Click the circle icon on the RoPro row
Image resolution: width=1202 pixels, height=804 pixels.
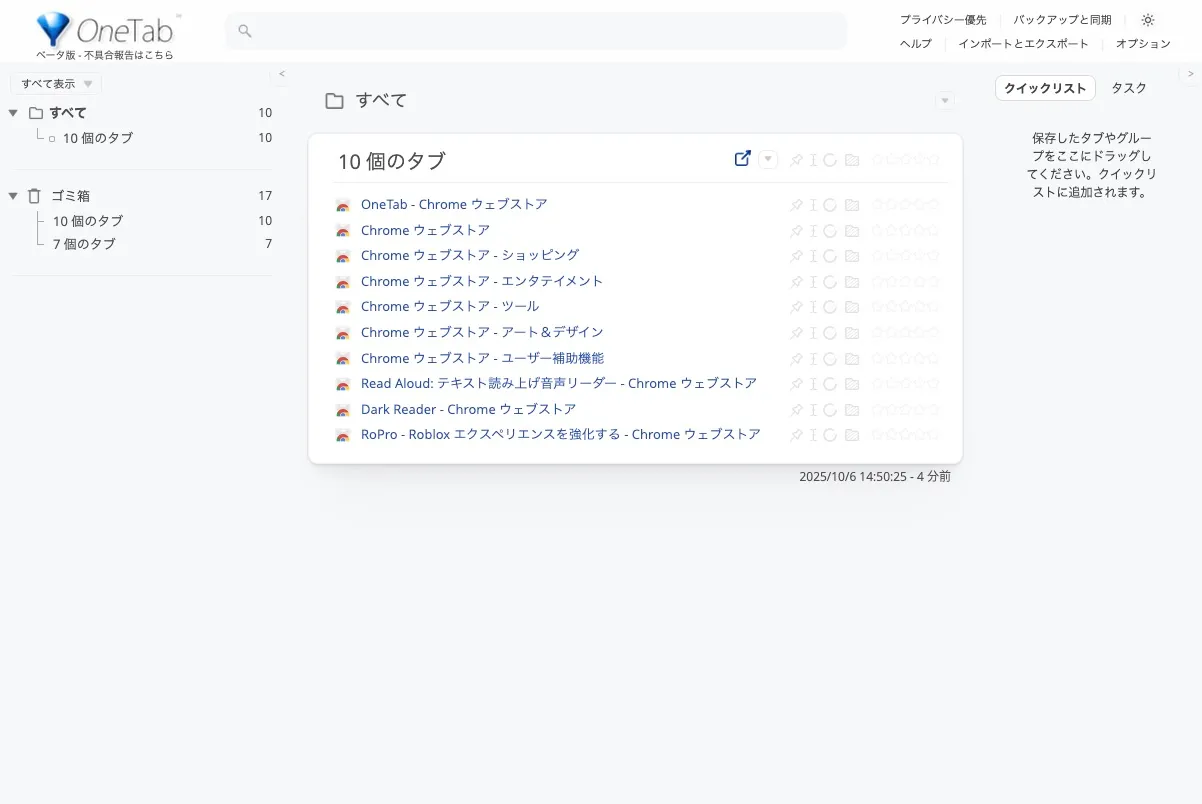coord(830,435)
